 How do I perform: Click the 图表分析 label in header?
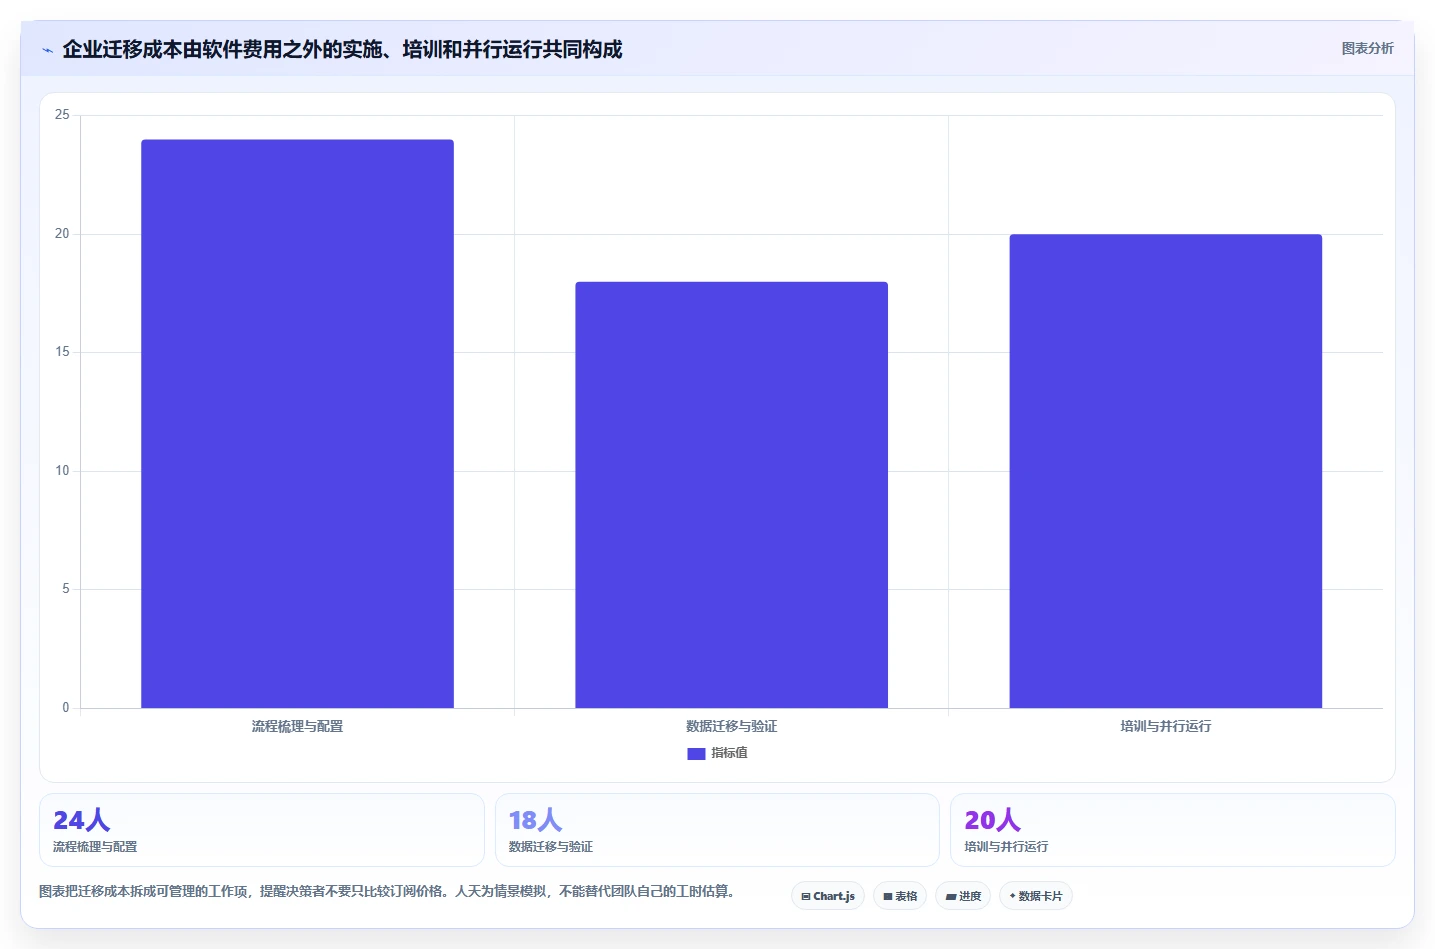[1367, 48]
